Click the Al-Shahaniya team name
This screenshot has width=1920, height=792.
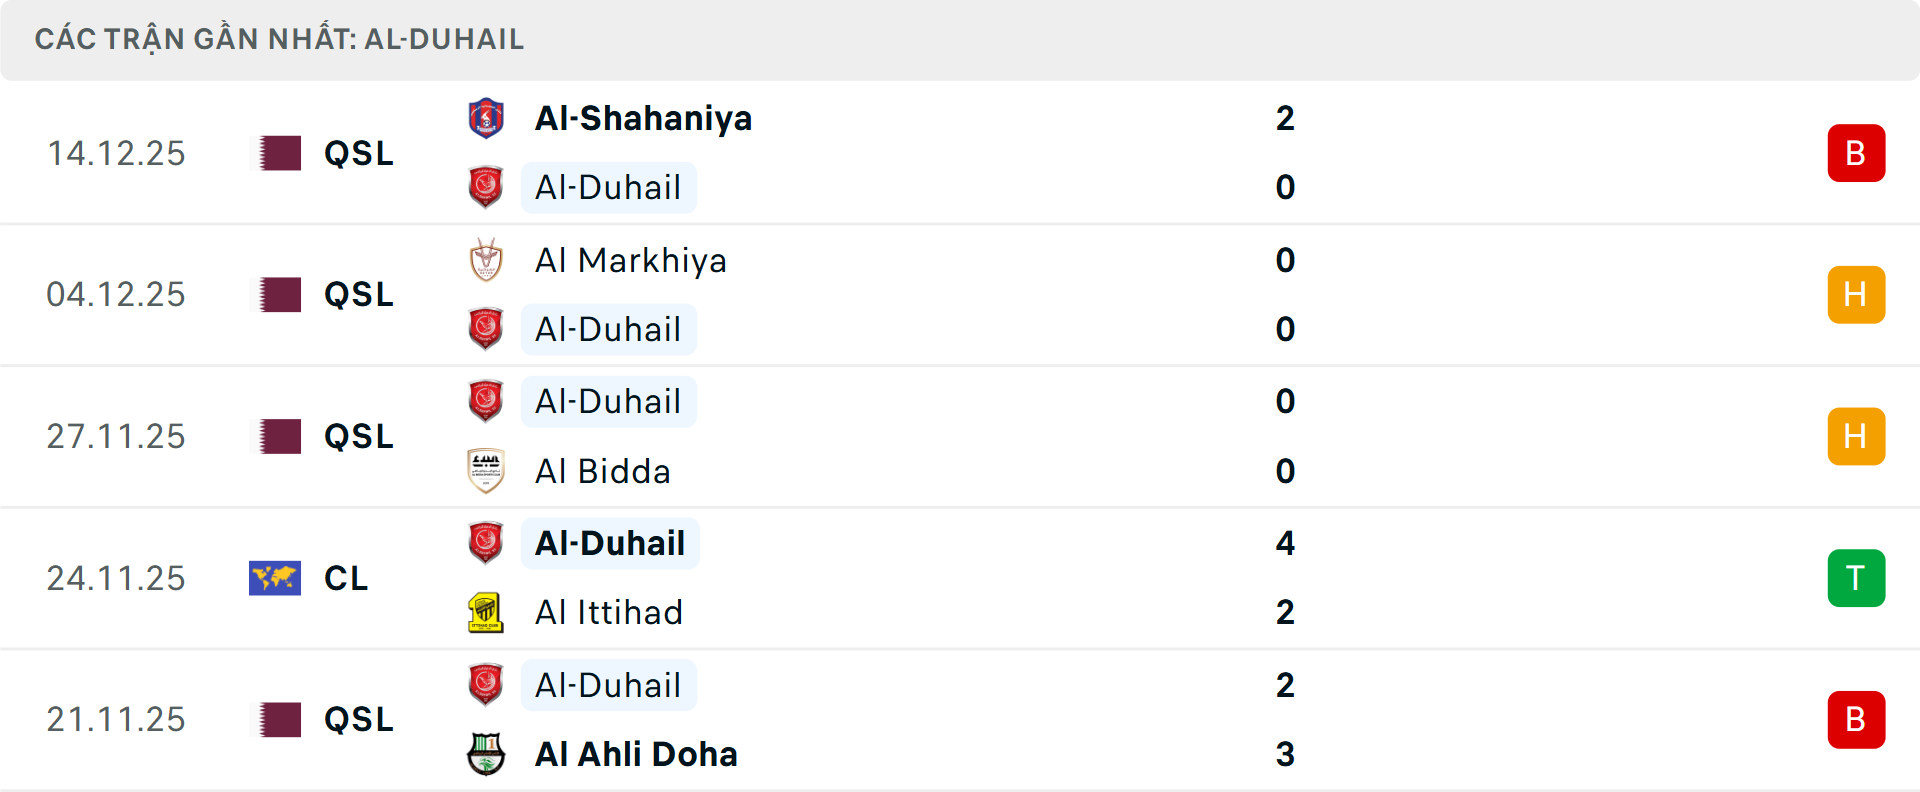[644, 117]
